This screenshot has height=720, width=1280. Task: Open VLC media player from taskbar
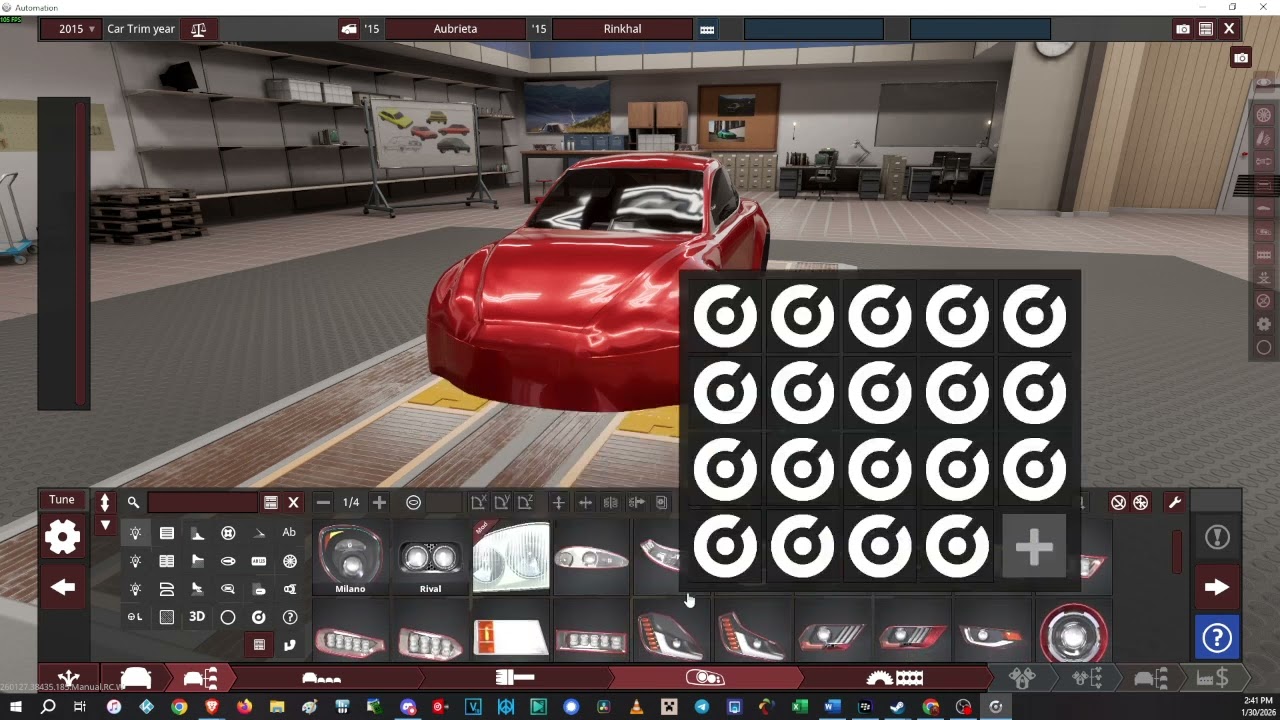click(636, 707)
